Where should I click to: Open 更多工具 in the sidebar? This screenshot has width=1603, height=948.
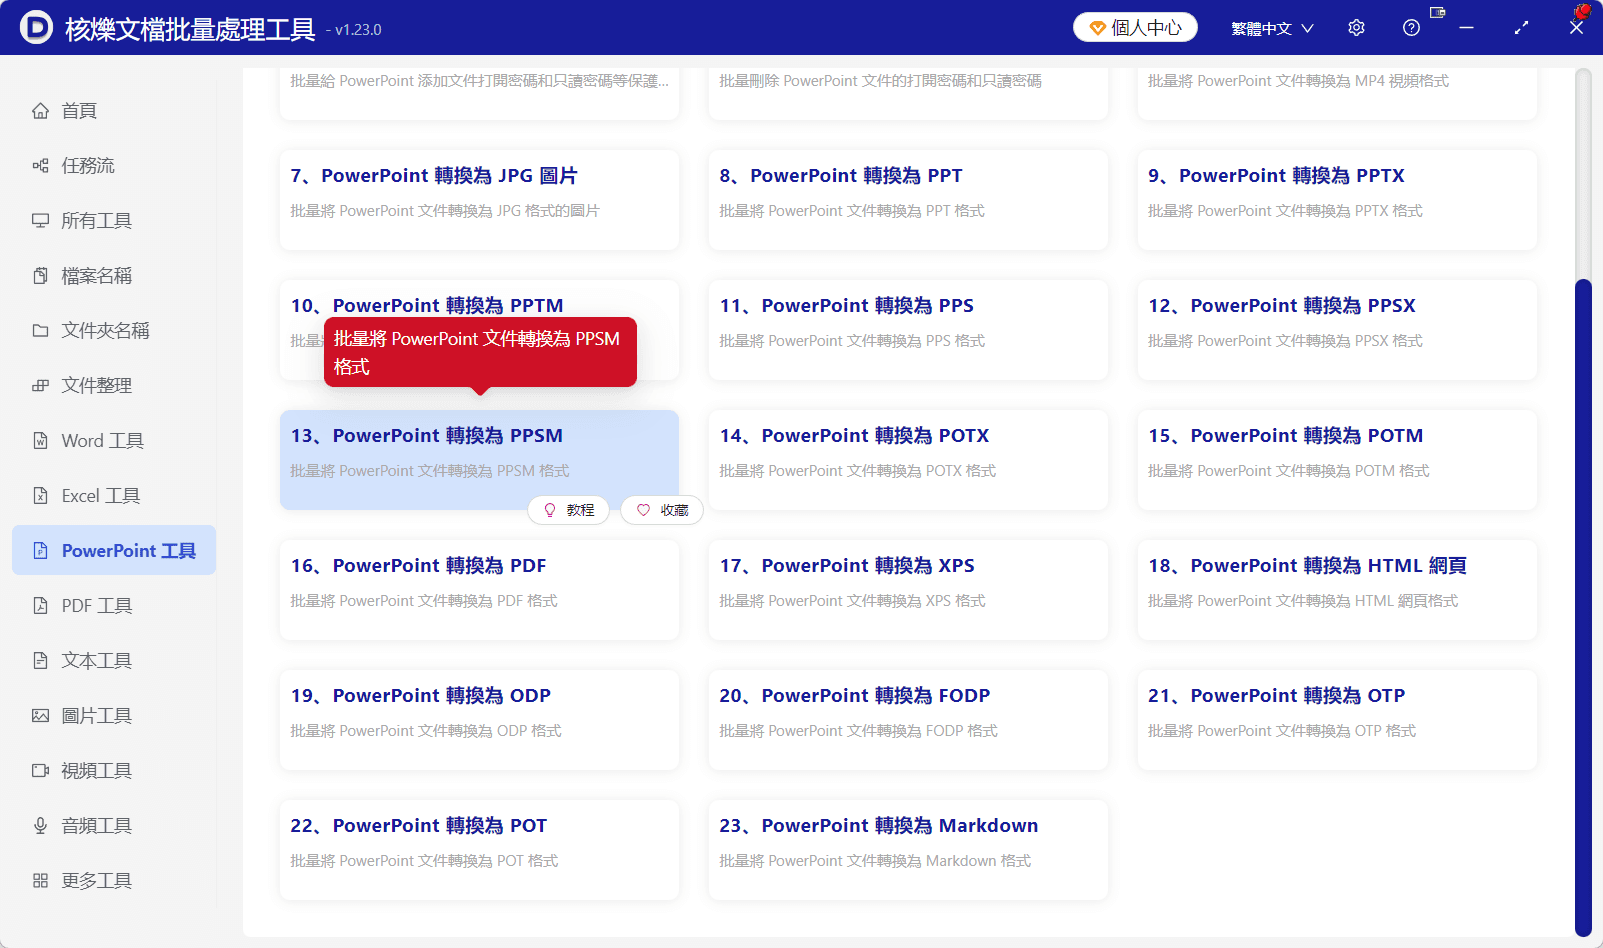coord(114,881)
